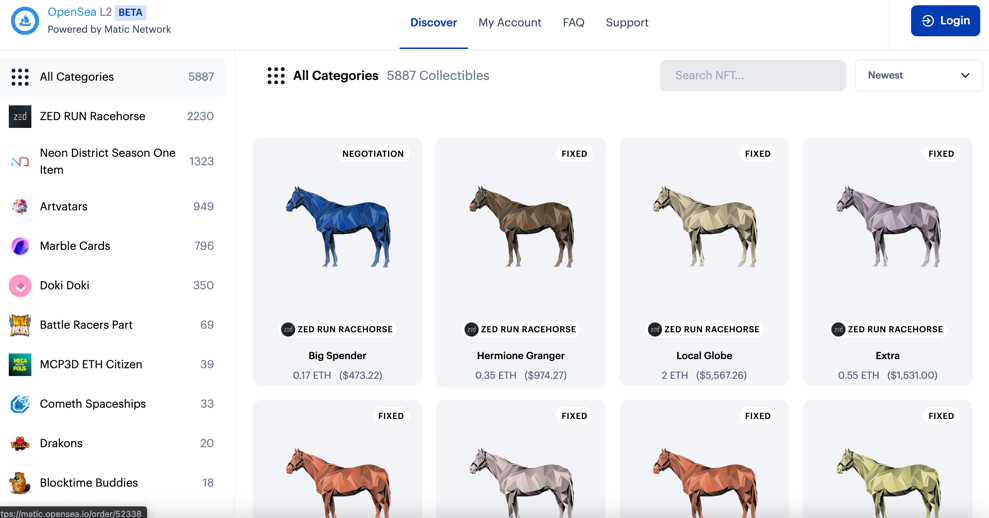
Task: Open the Newest sort dropdown
Action: click(918, 75)
